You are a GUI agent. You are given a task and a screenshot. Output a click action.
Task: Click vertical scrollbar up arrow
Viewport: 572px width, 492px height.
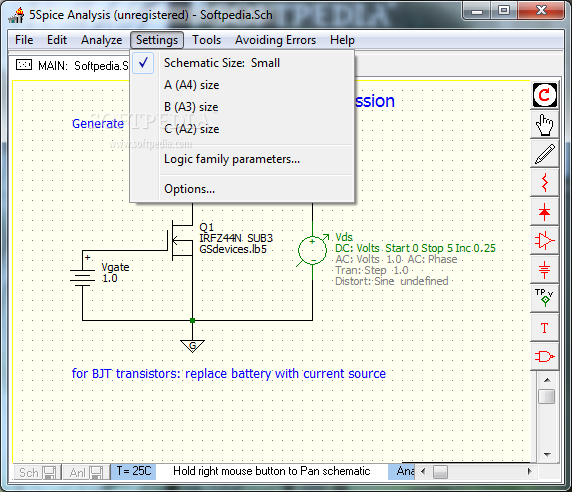(547, 380)
